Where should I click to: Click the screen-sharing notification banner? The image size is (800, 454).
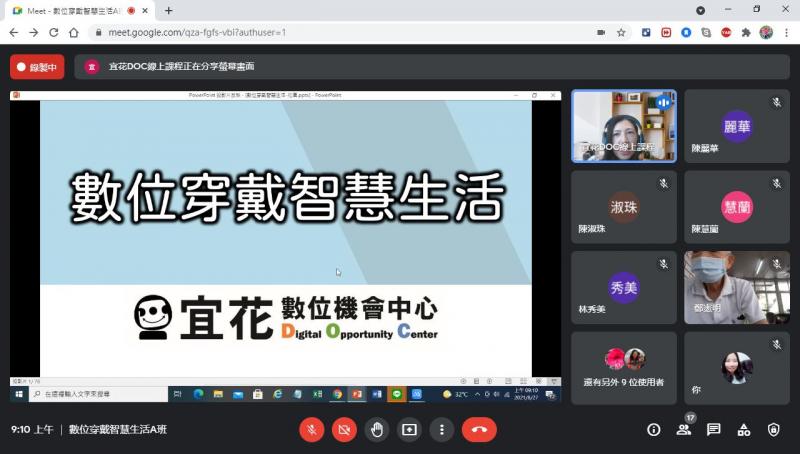coord(432,67)
